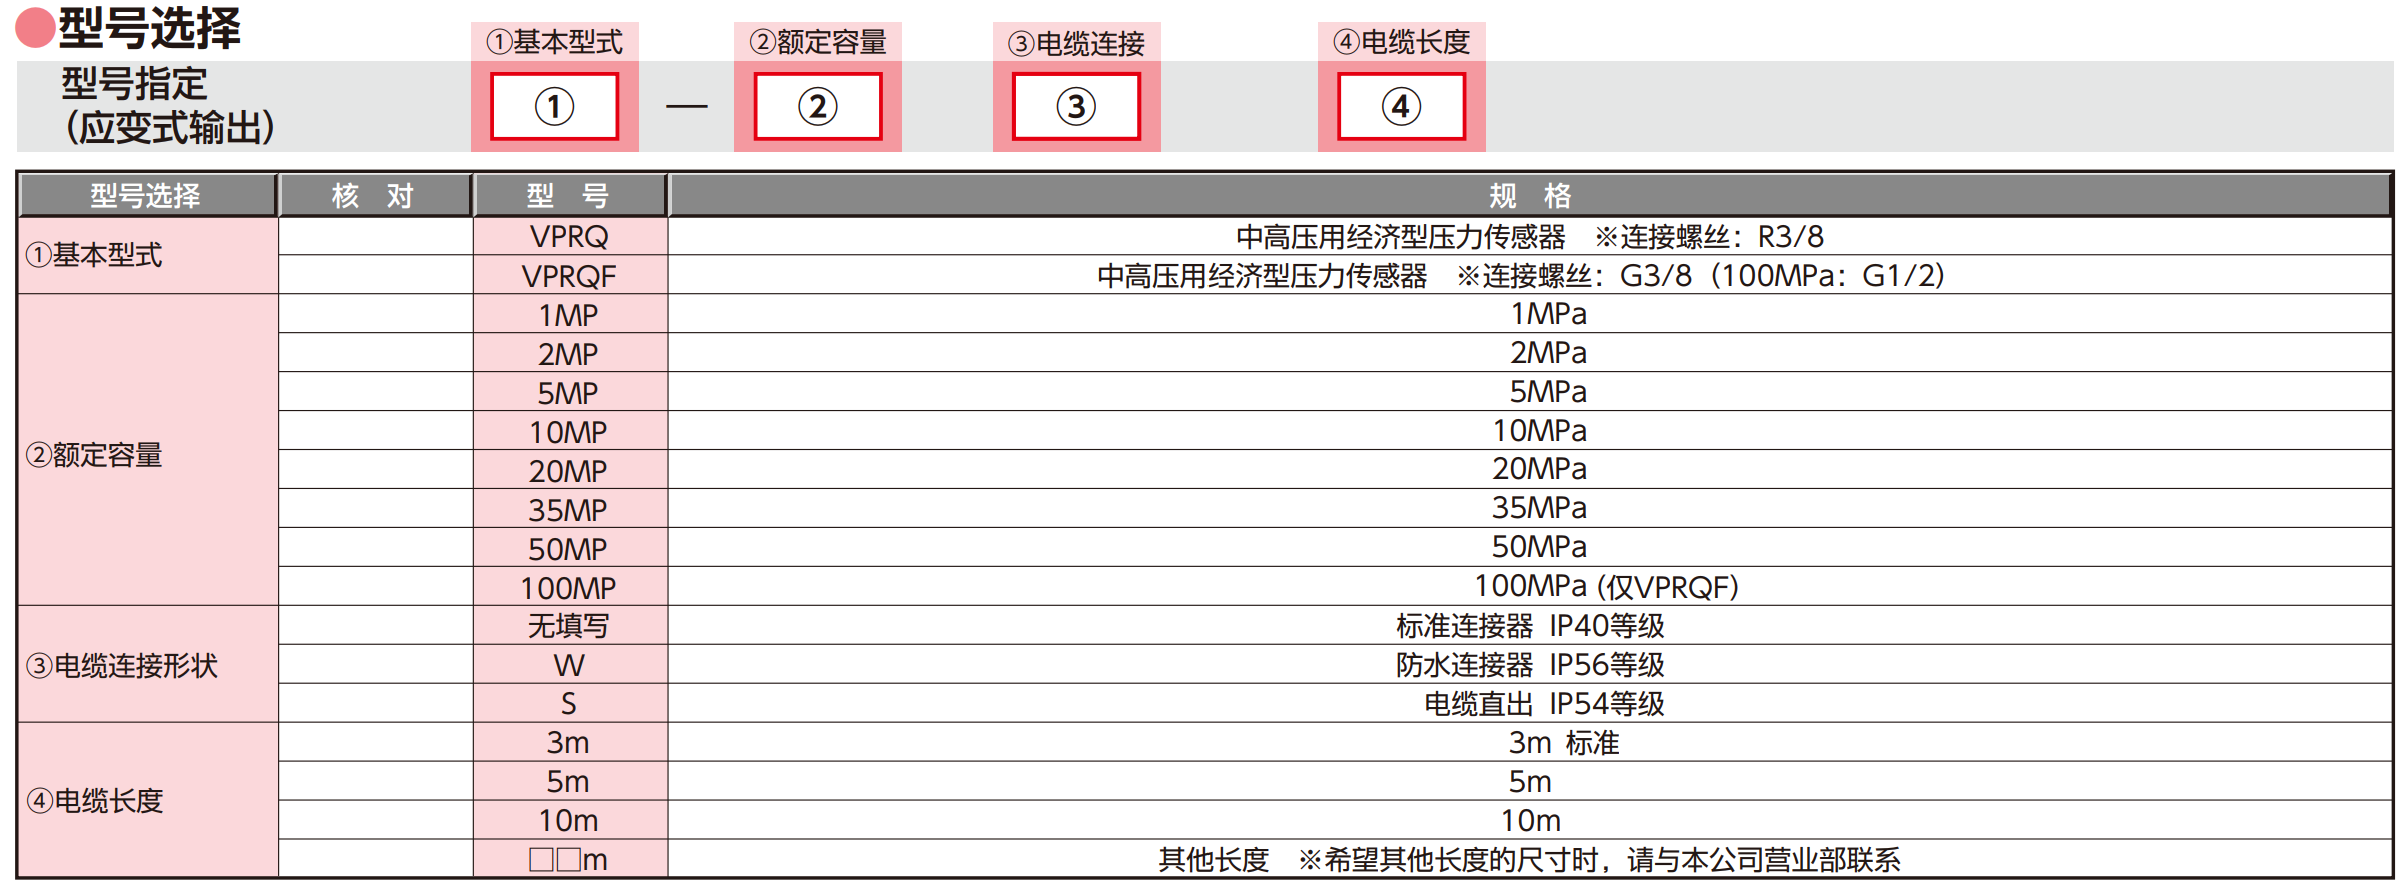2408x884 pixels.
Task: Click the 100MPa (仅VPRQF) specification cell
Action: (1530, 587)
